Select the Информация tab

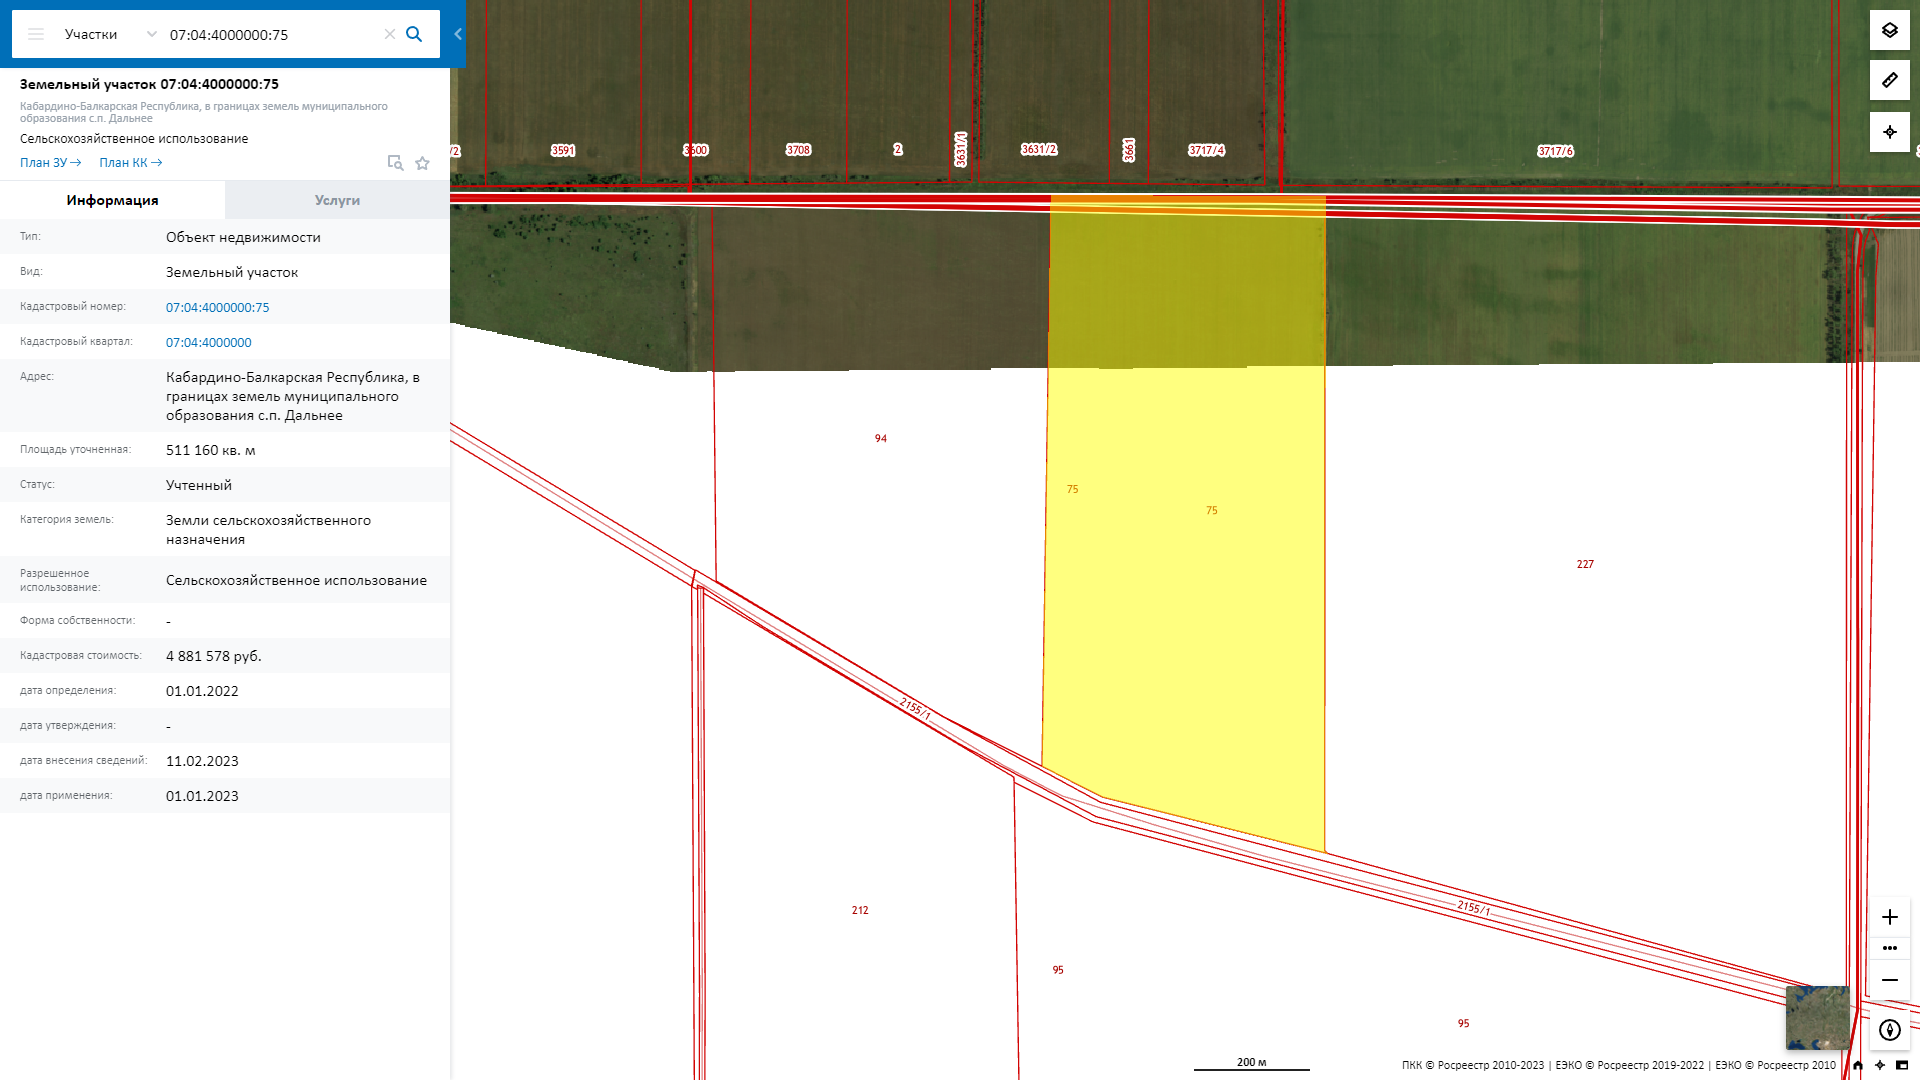[x=112, y=200]
